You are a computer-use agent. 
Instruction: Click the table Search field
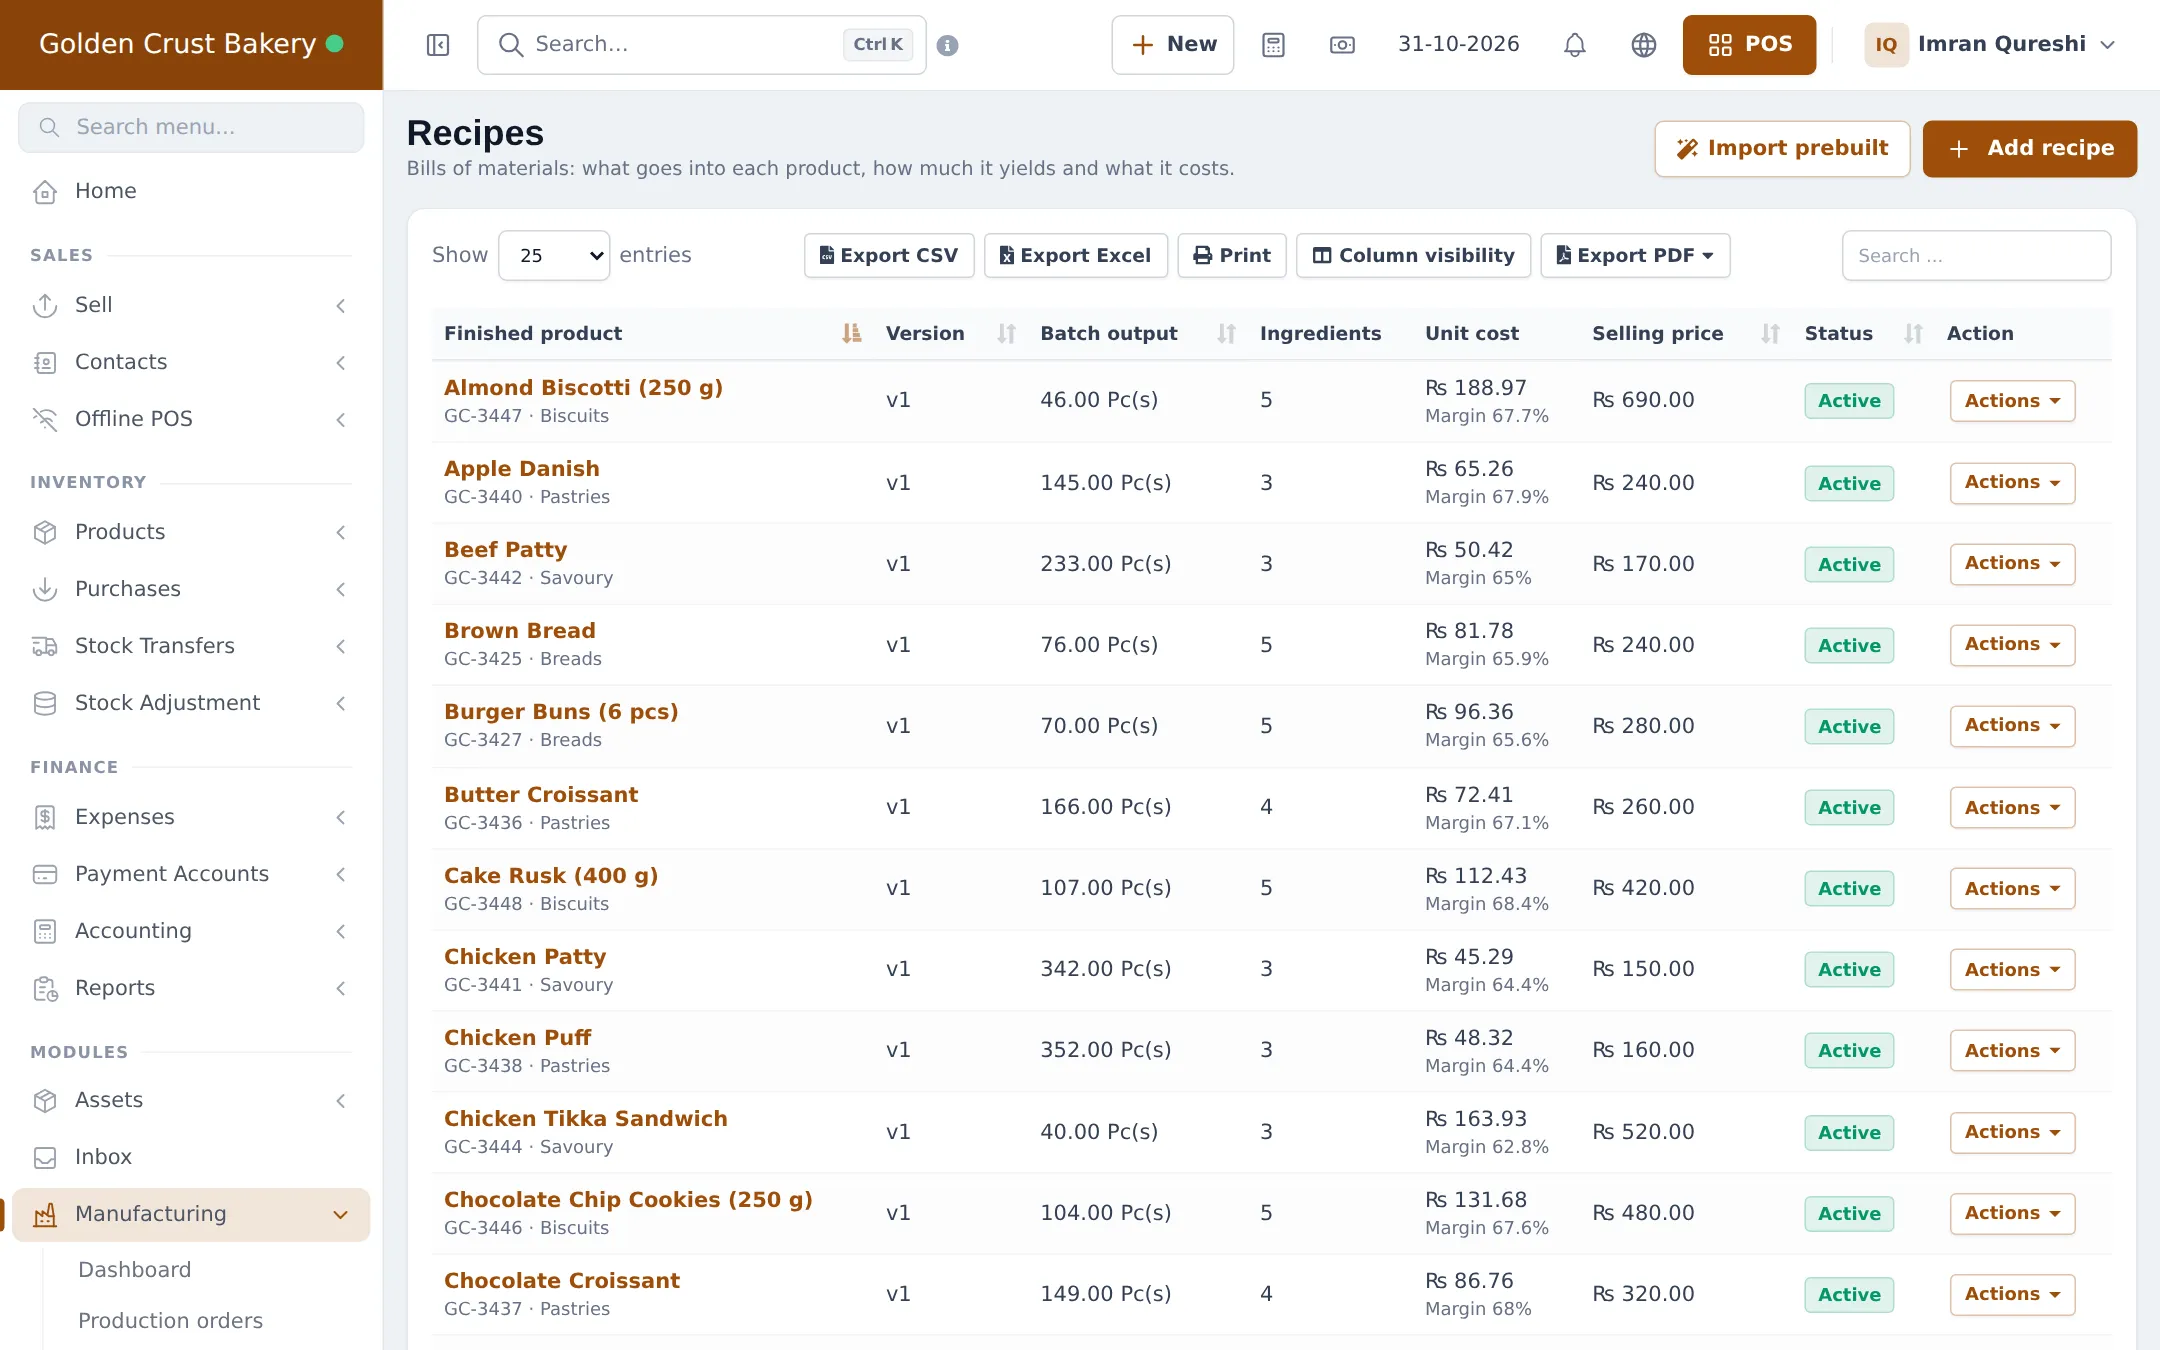pos(1976,255)
